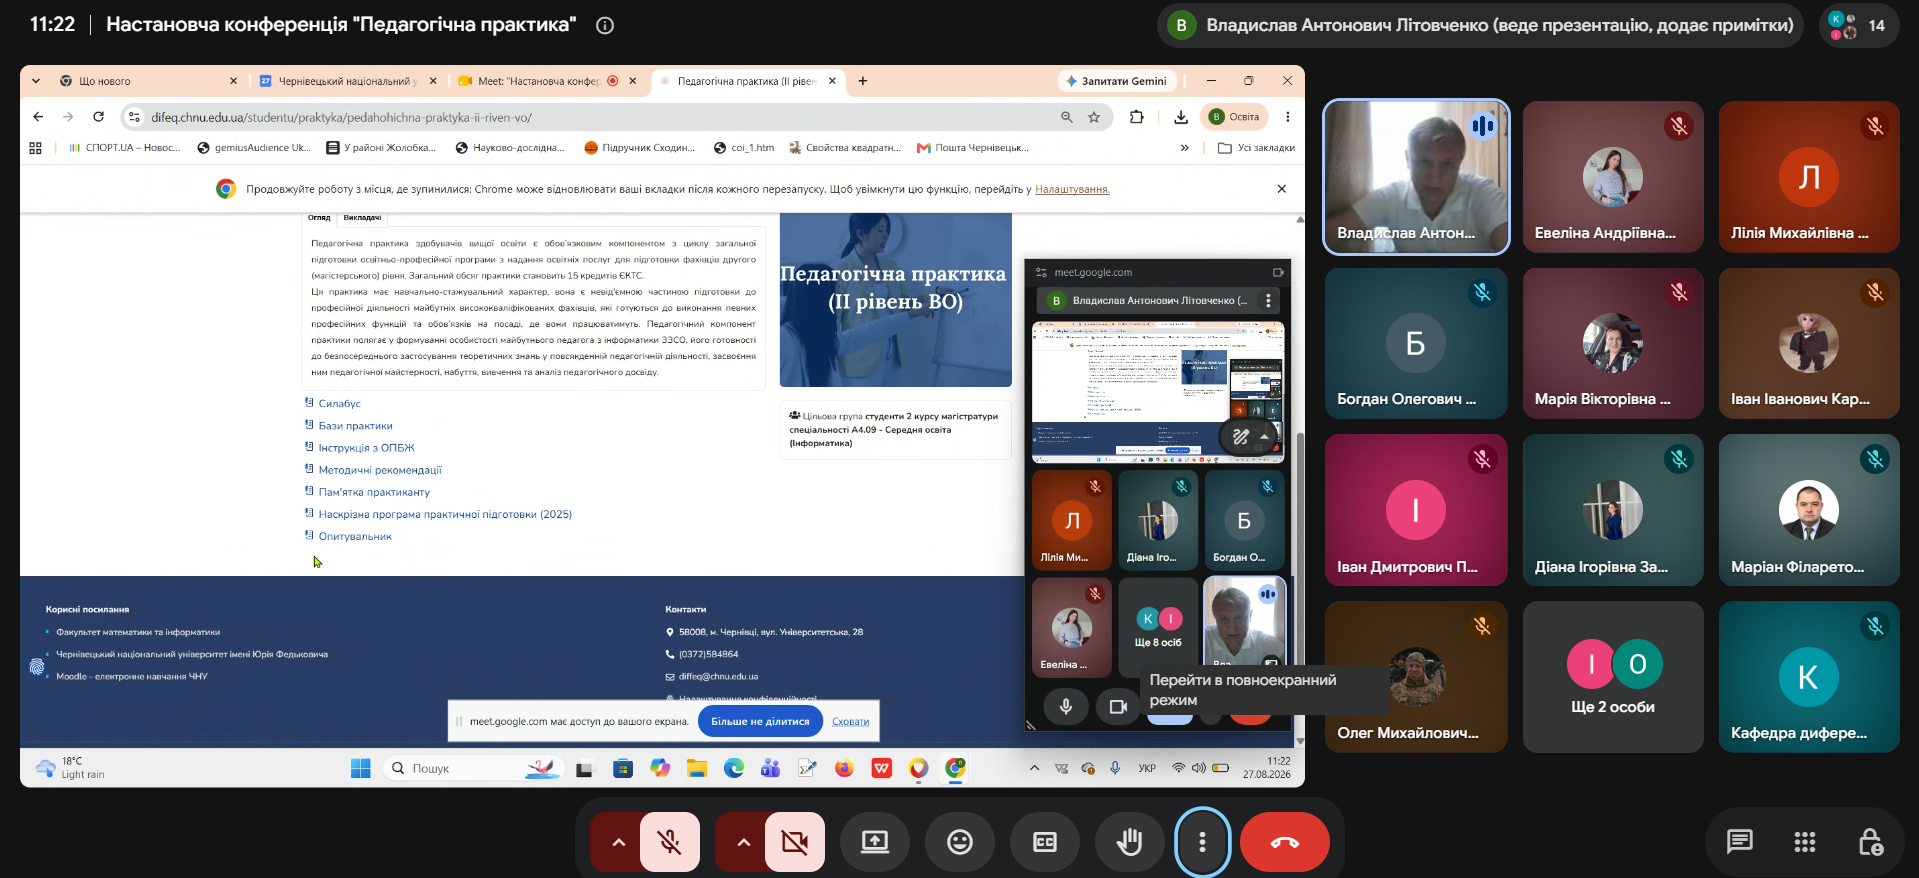
Task: Open the Силабус link
Action: pyautogui.click(x=339, y=404)
